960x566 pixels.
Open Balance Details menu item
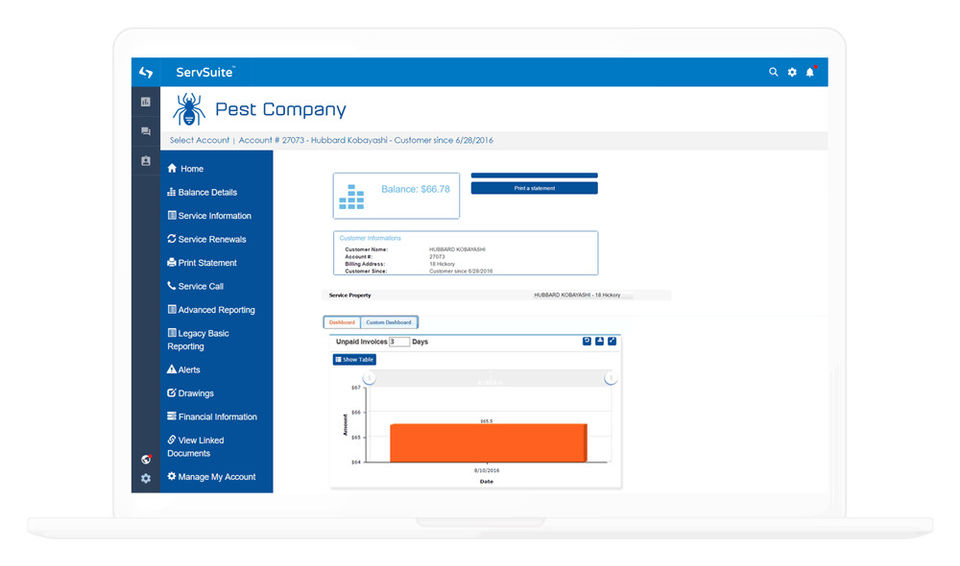click(202, 192)
